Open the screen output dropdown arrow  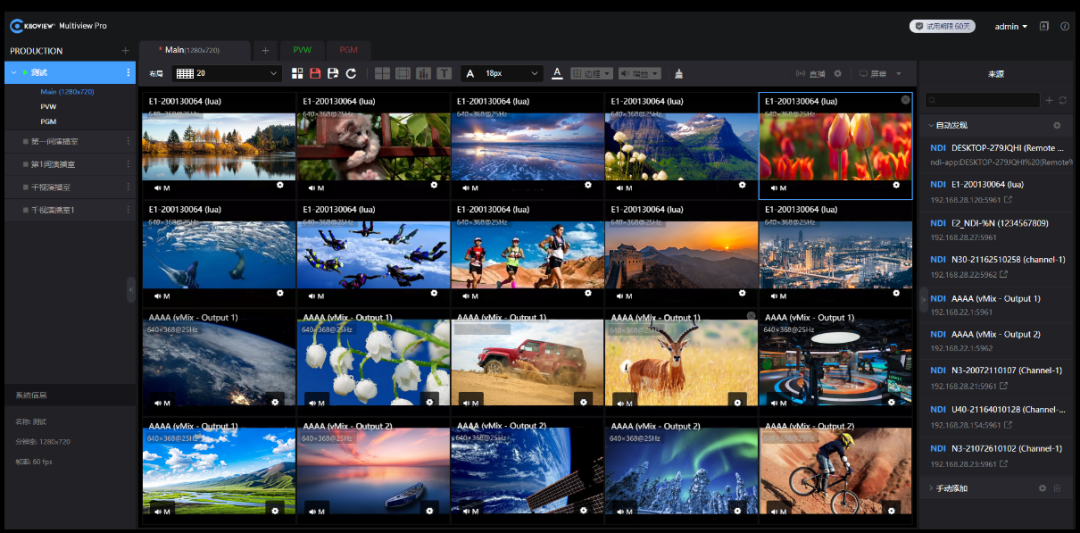[x=899, y=74]
